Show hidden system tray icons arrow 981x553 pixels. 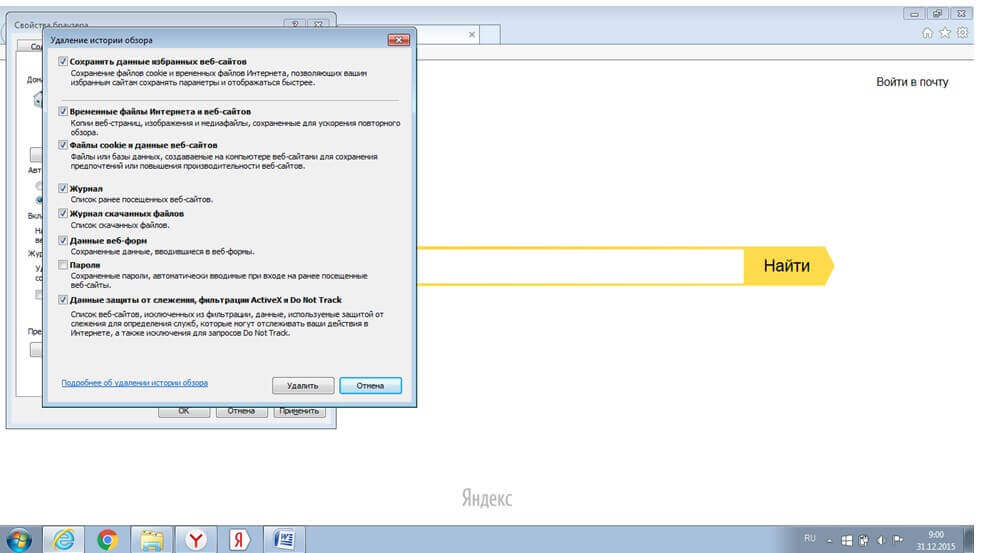829,540
